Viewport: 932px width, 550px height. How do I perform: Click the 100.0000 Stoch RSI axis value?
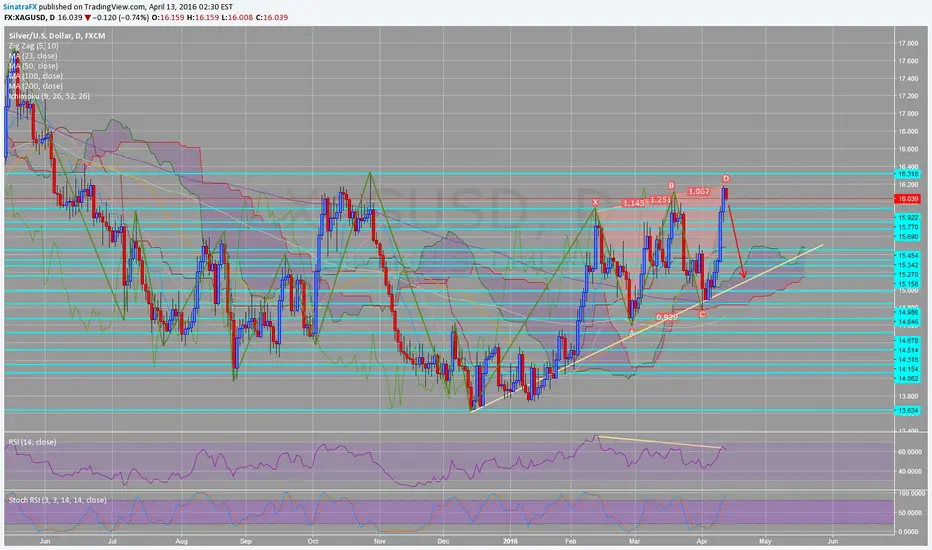point(911,494)
